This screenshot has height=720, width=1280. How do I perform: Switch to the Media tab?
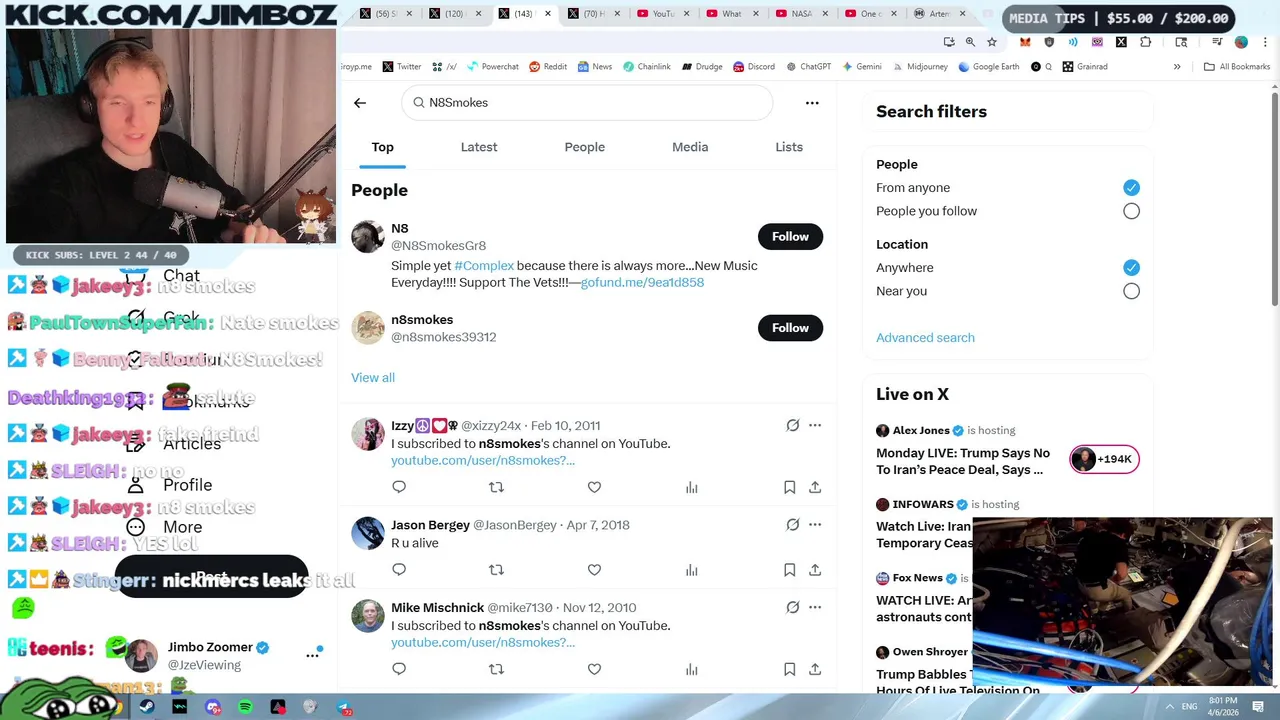click(690, 147)
